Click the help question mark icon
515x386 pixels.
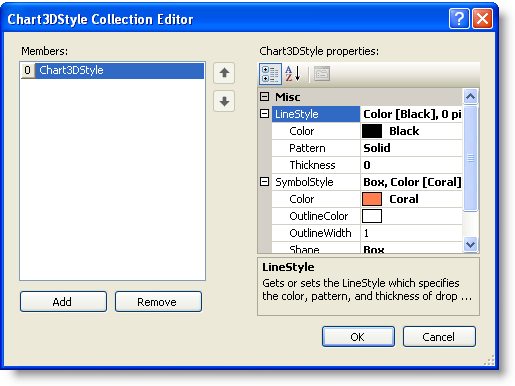pyautogui.click(x=459, y=19)
